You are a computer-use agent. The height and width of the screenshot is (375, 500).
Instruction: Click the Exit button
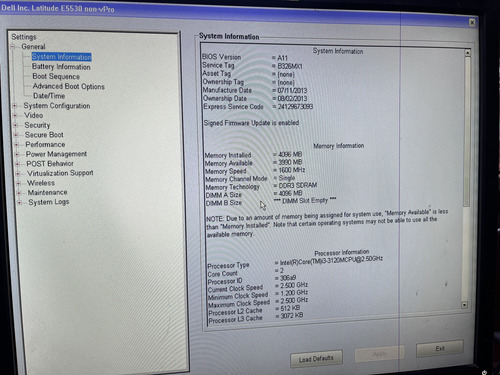(x=440, y=349)
